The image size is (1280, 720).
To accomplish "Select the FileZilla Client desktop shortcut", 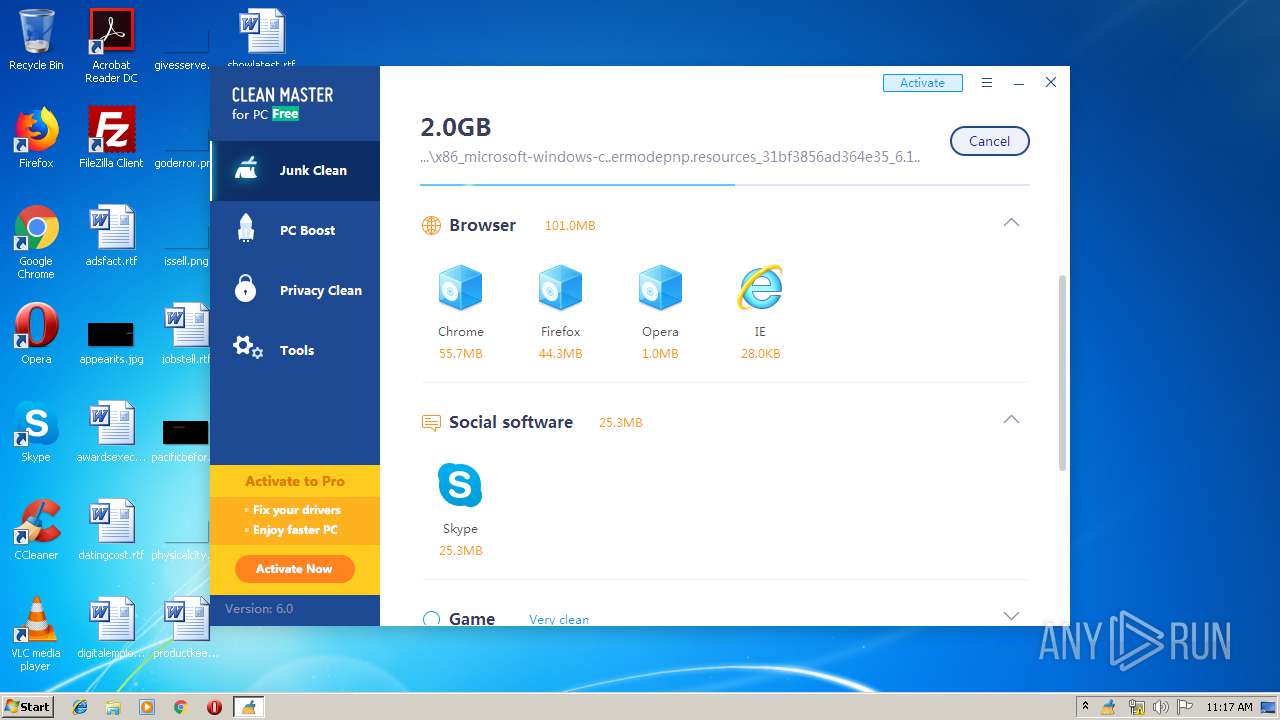I will click(111, 138).
